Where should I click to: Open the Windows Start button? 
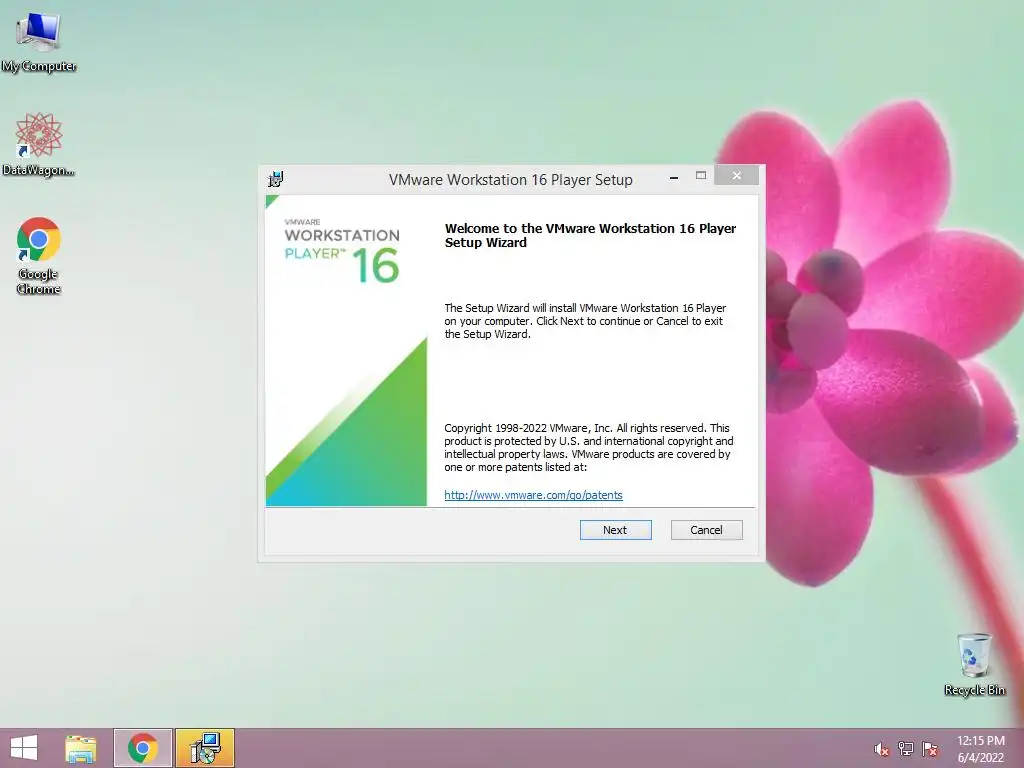click(24, 748)
